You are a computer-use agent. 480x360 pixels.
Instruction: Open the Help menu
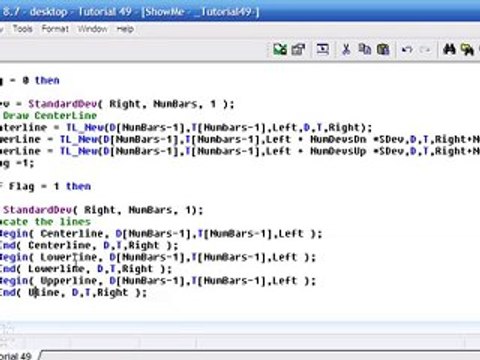[125, 29]
